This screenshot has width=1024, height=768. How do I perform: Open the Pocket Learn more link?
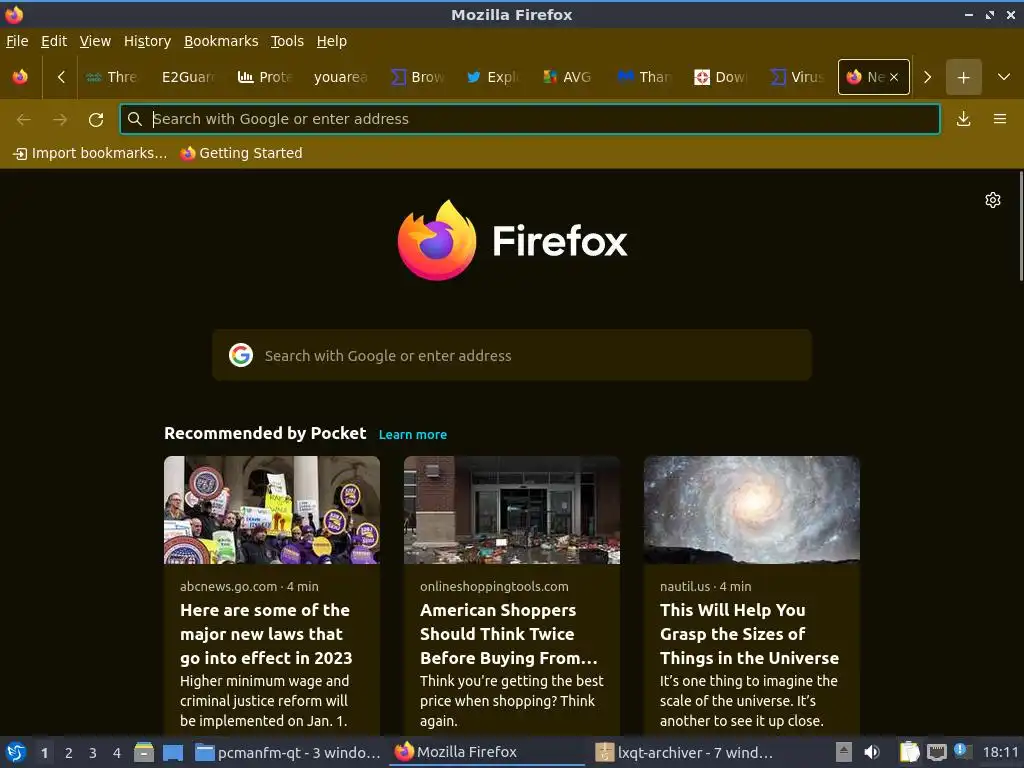pyautogui.click(x=413, y=434)
